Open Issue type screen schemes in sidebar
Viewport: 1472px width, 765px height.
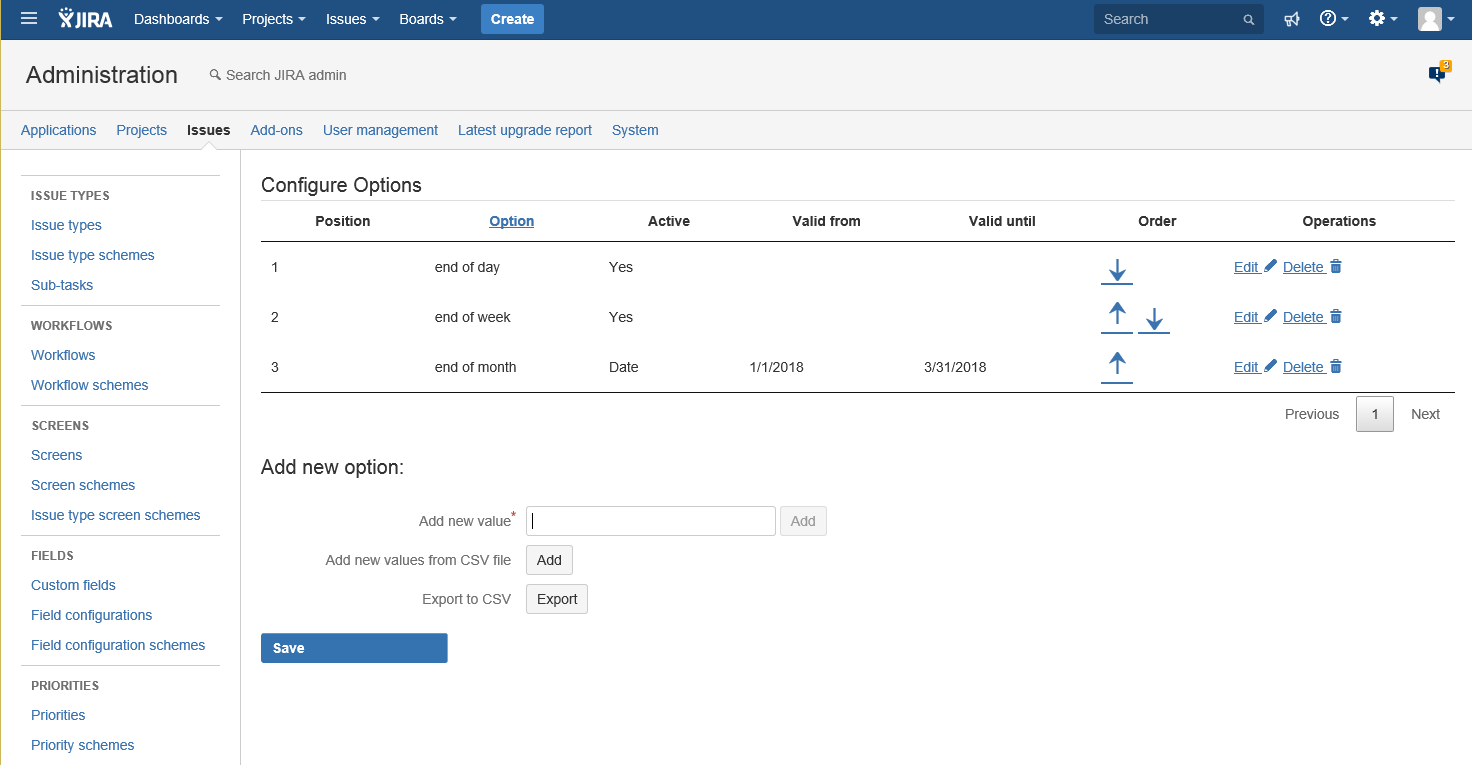tap(116, 515)
